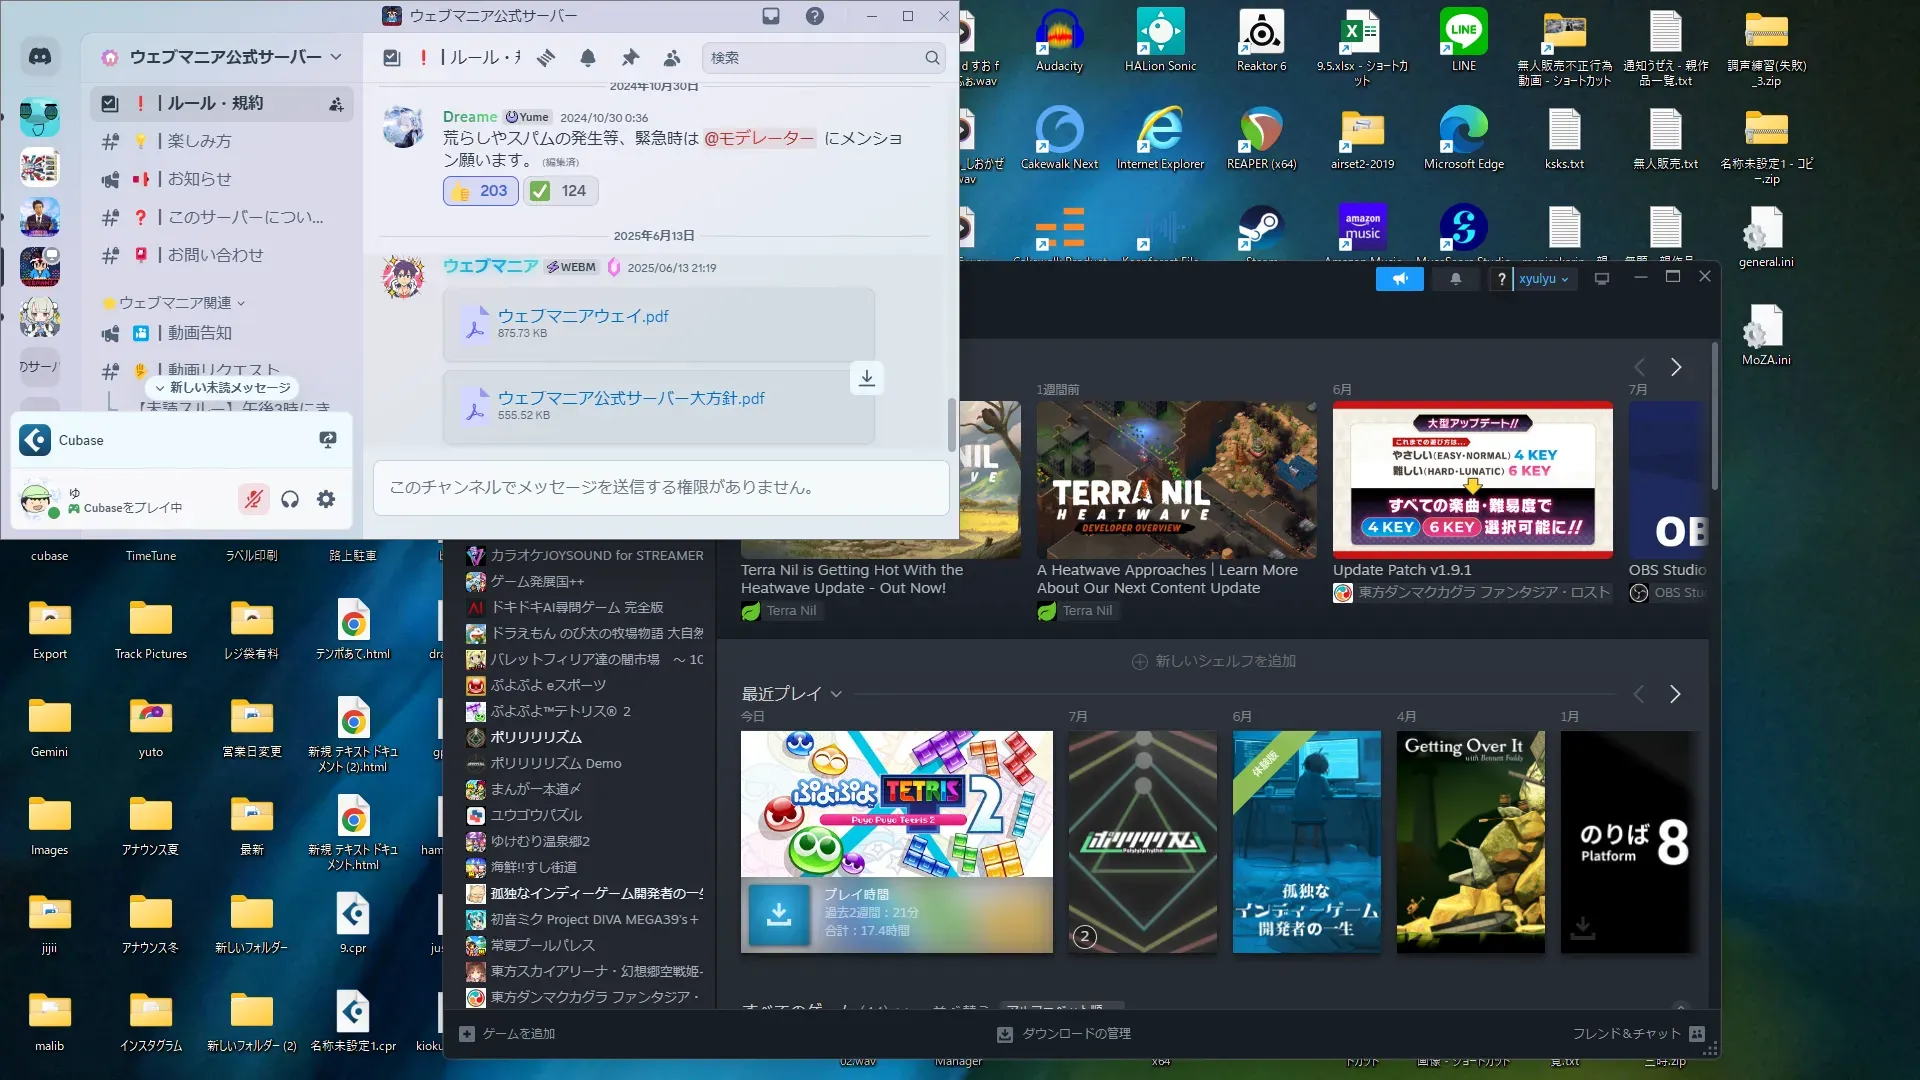
Task: Open Discord inbox icon in title bar
Action: [771, 16]
